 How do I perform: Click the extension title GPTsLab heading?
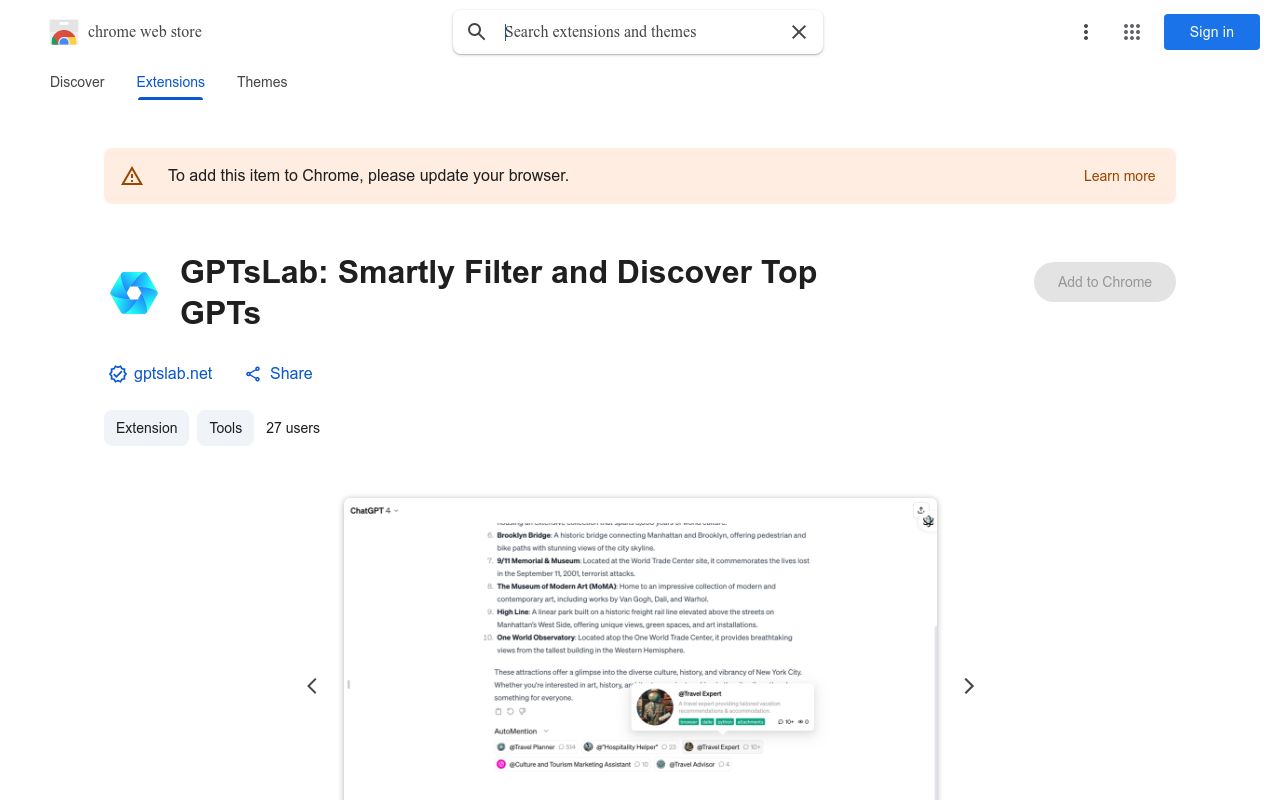point(499,292)
